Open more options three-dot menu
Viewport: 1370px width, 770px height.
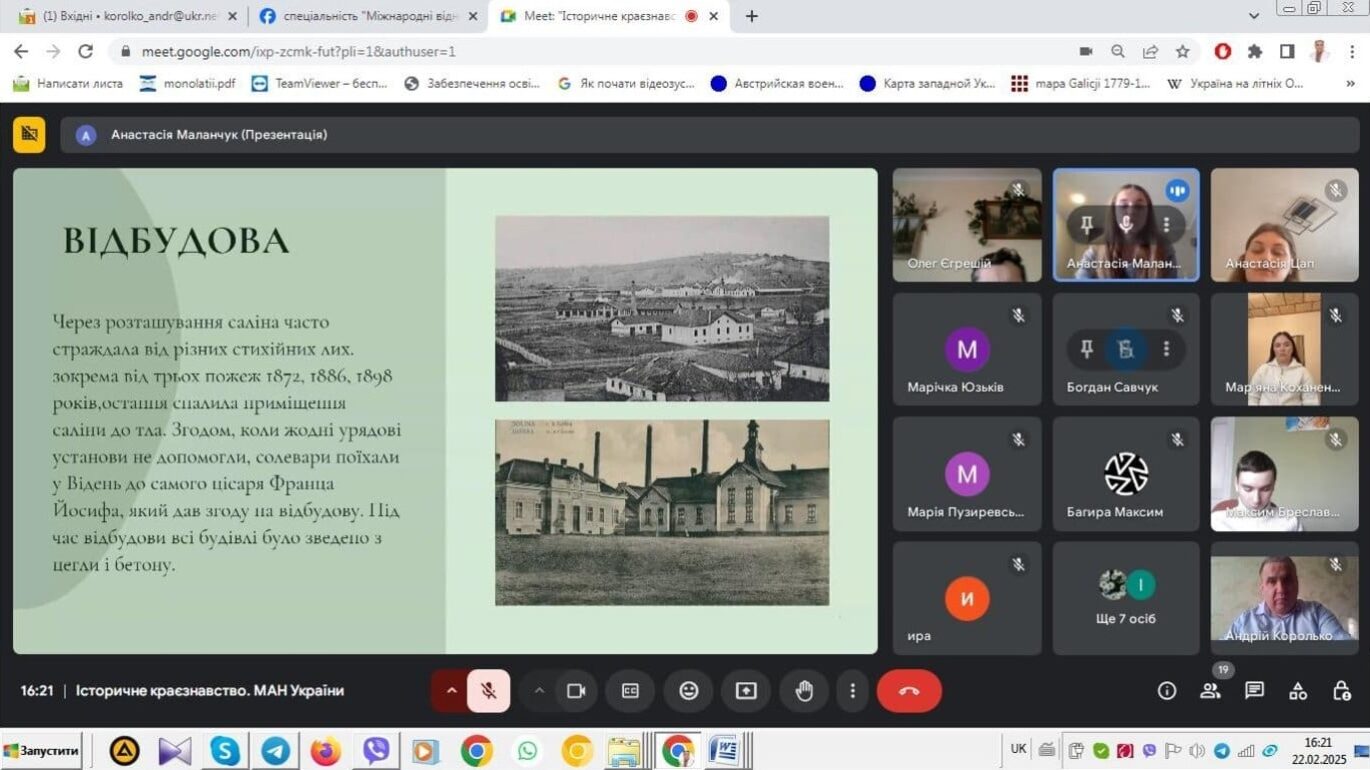pos(852,691)
